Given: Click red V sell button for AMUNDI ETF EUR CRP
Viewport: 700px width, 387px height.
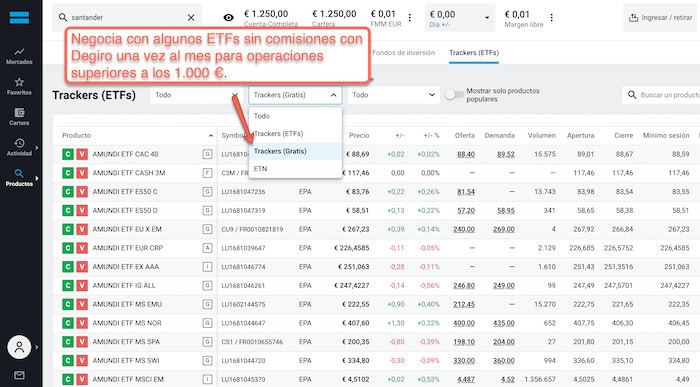Looking at the screenshot, I should [82, 248].
